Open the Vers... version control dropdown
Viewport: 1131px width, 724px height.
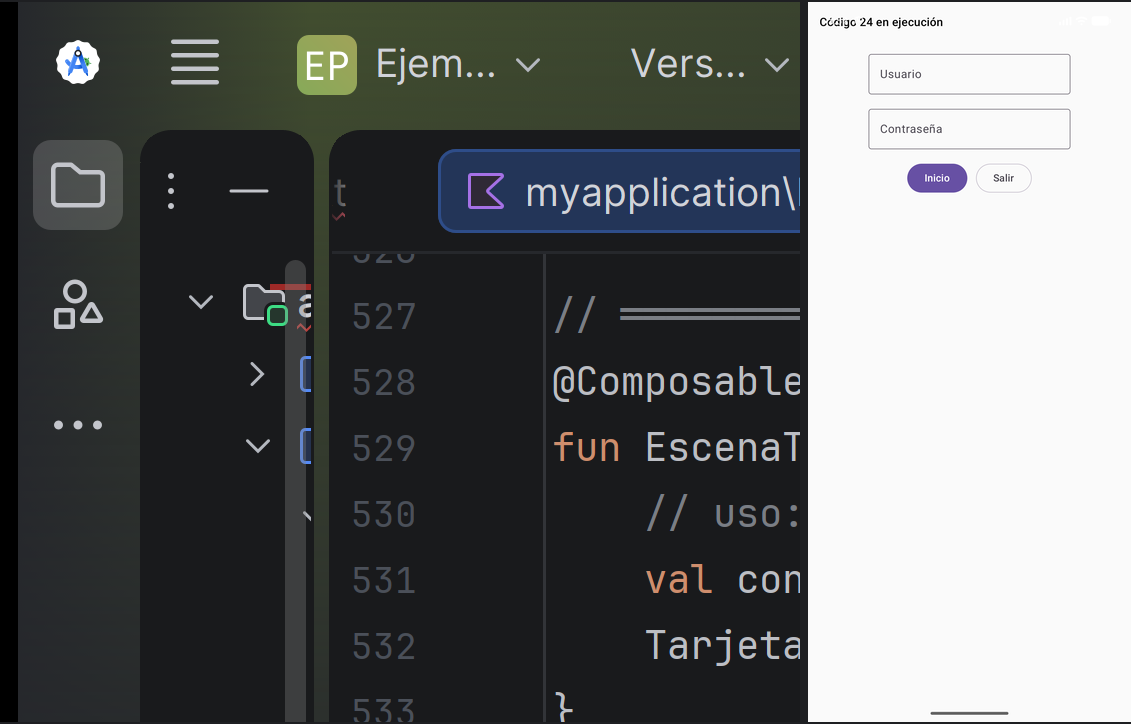[x=710, y=65]
